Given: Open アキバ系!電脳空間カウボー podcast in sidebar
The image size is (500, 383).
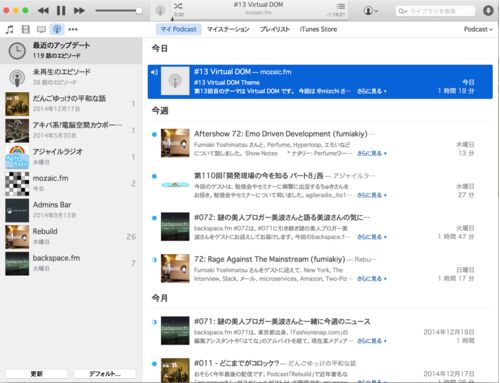Looking at the screenshot, I should tap(71, 130).
